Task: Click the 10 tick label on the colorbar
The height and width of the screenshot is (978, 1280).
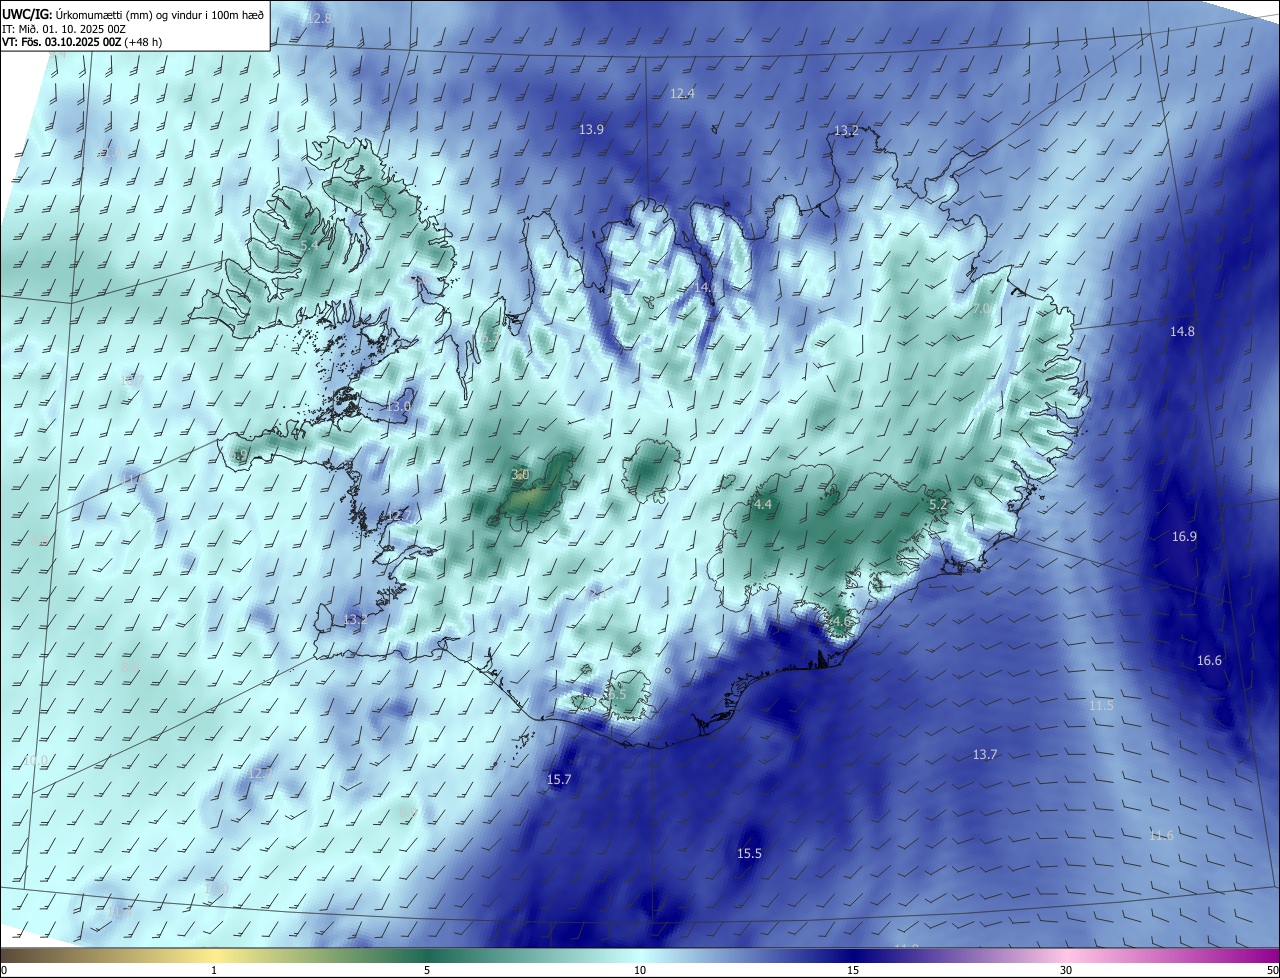Action: pos(640,971)
